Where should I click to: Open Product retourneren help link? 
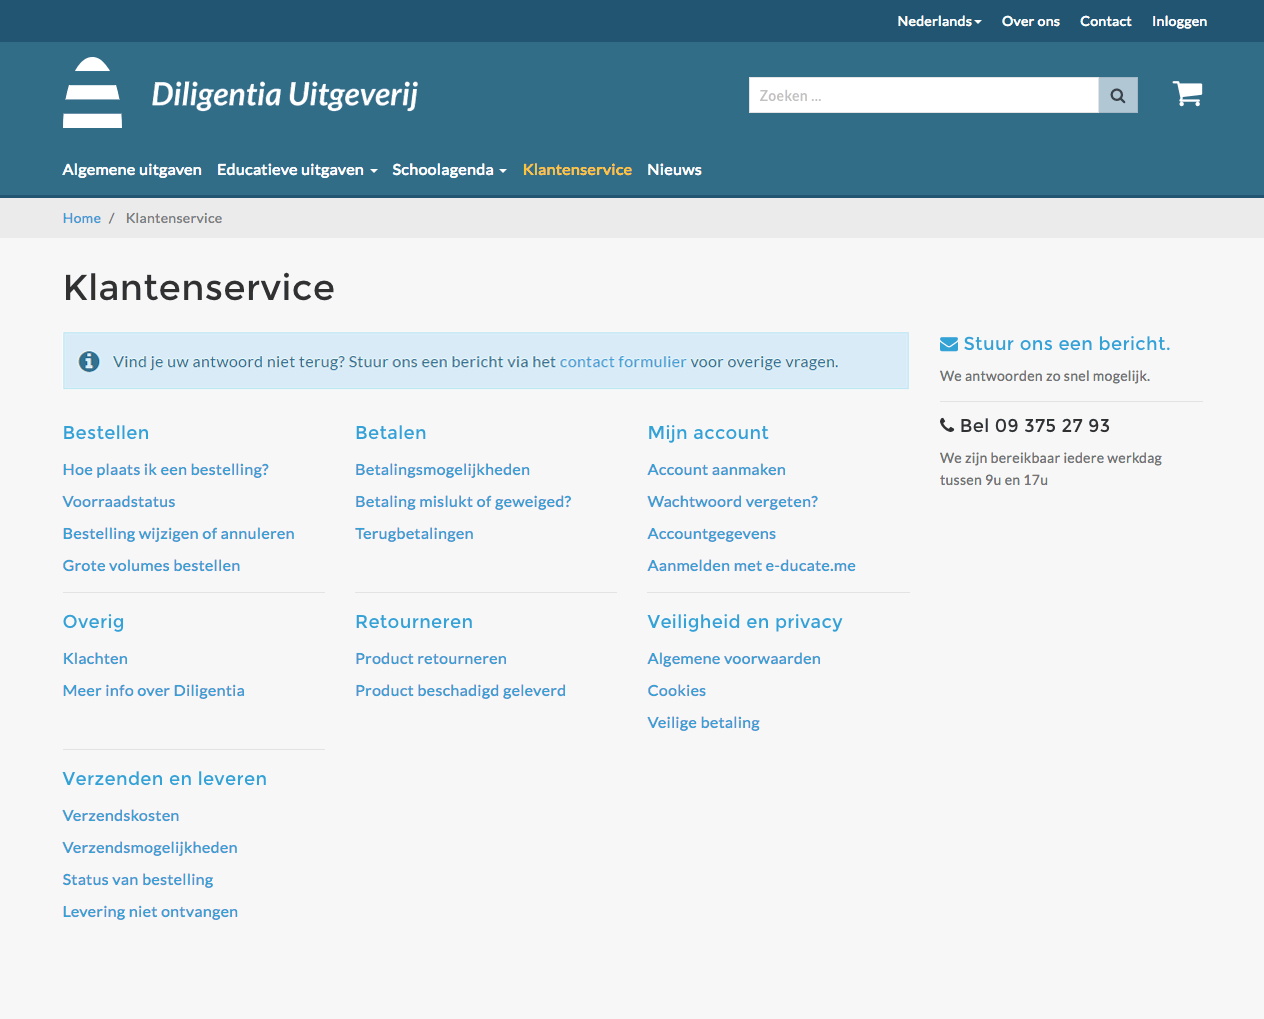[x=431, y=659]
